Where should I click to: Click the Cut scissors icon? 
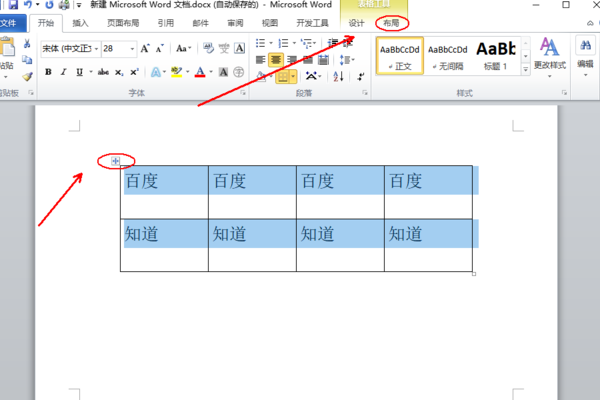click(x=27, y=44)
